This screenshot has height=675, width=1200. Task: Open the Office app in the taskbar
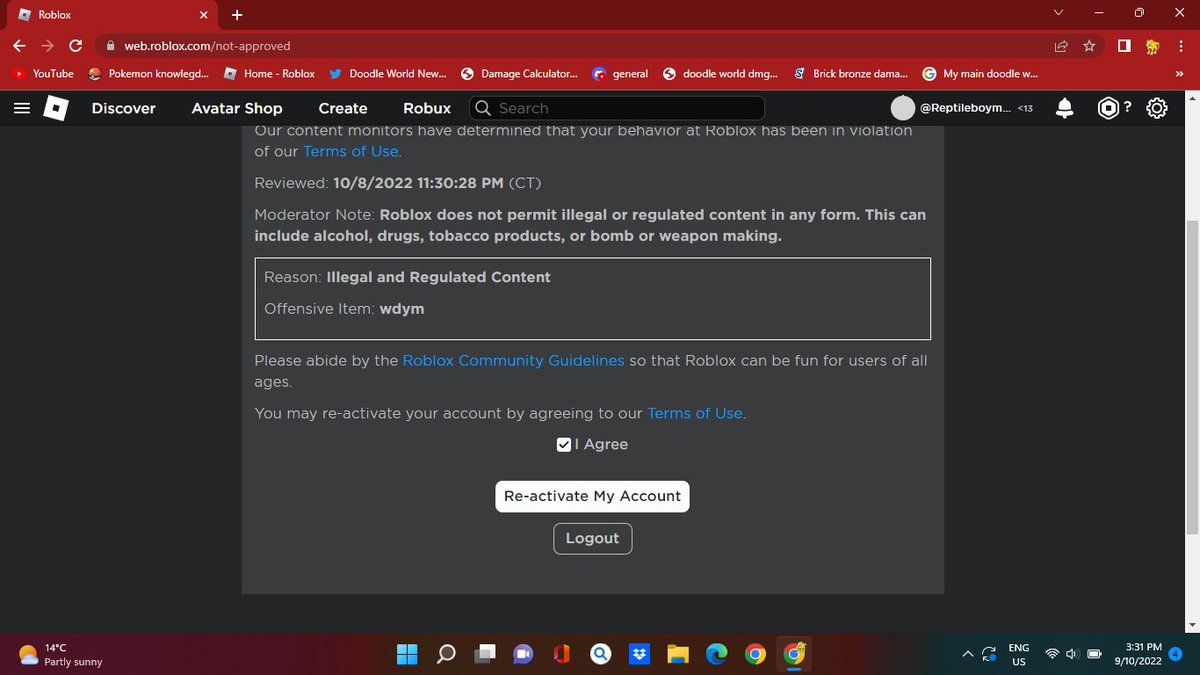click(562, 654)
